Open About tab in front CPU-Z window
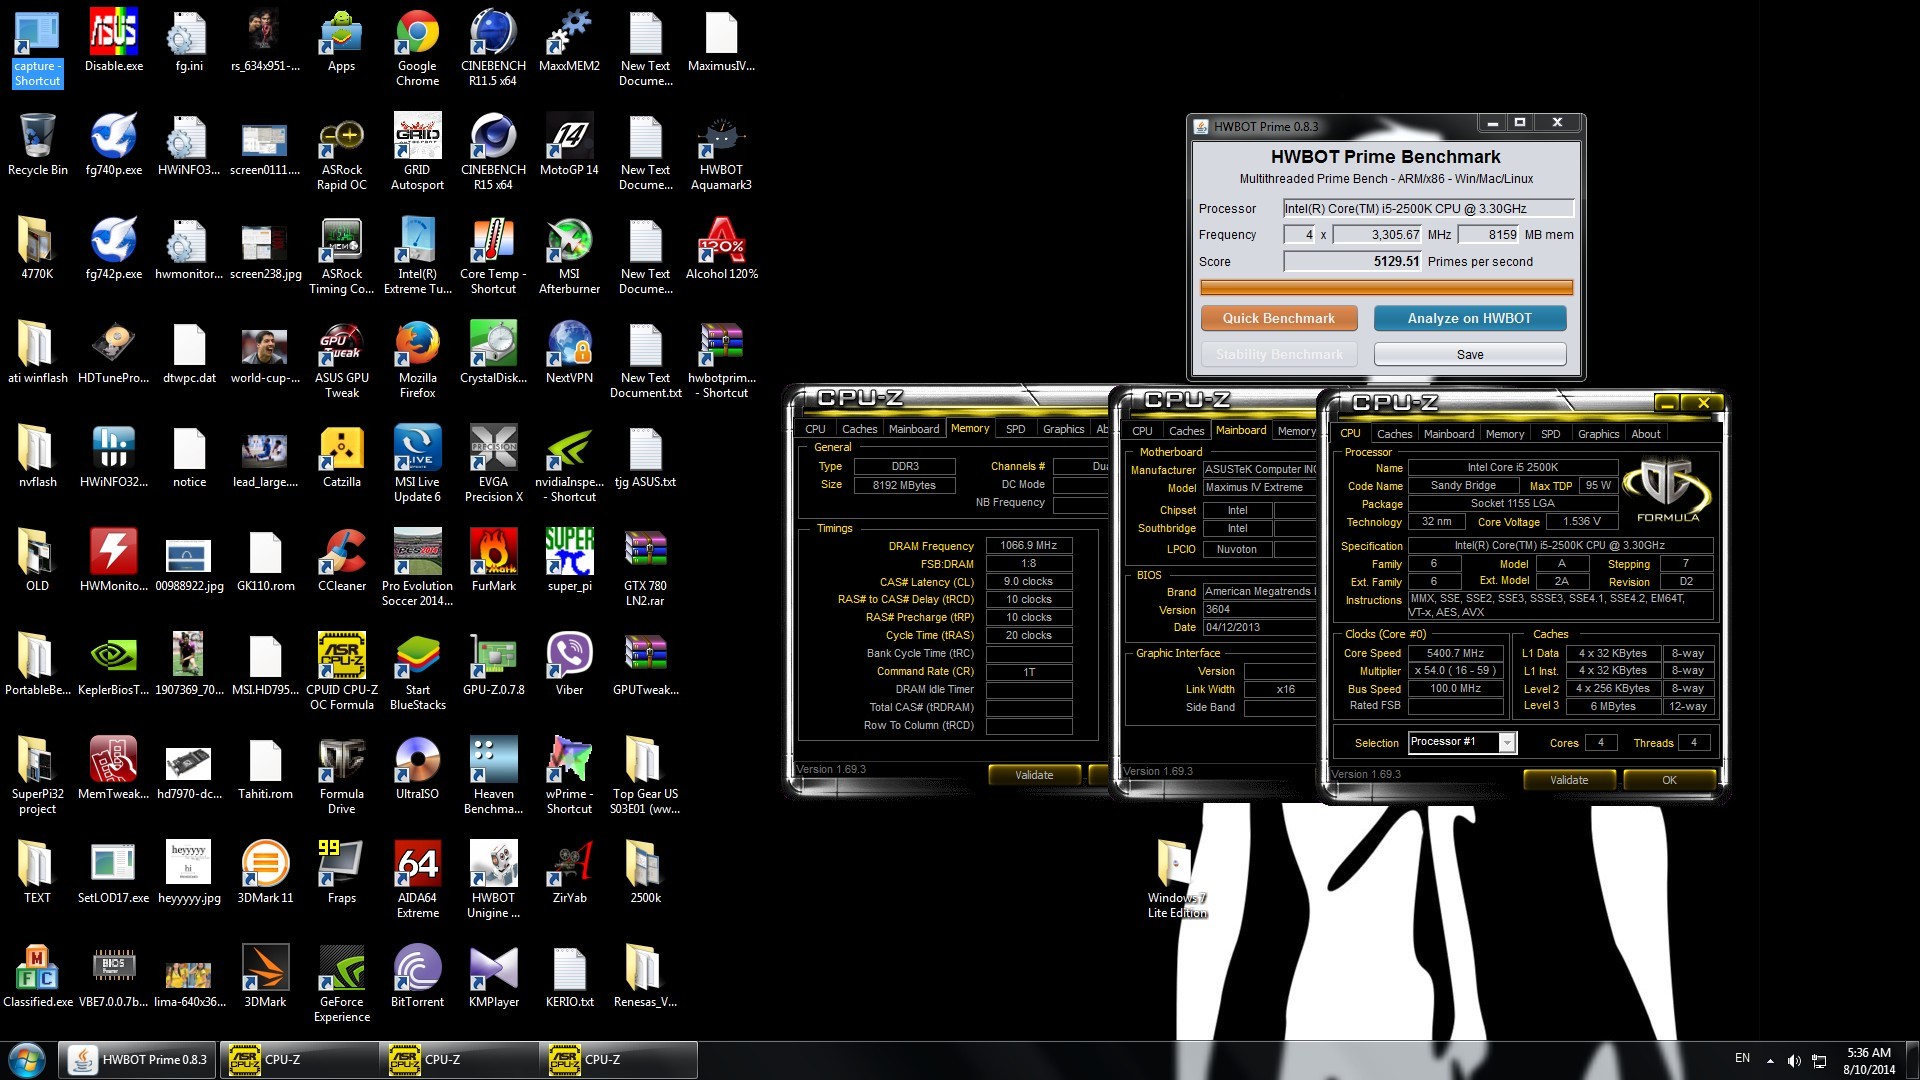This screenshot has height=1080, width=1920. tap(1646, 434)
